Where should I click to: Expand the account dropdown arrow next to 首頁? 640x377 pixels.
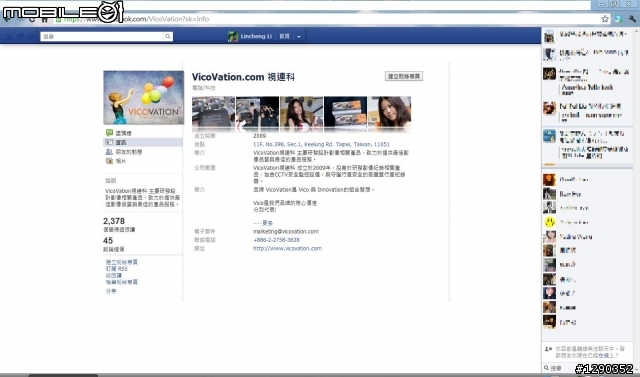[x=299, y=37]
